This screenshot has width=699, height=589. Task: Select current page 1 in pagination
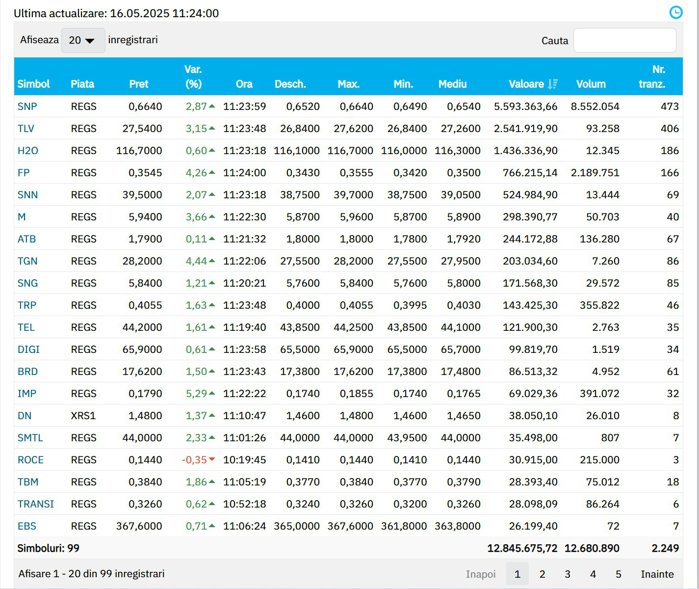(x=516, y=574)
